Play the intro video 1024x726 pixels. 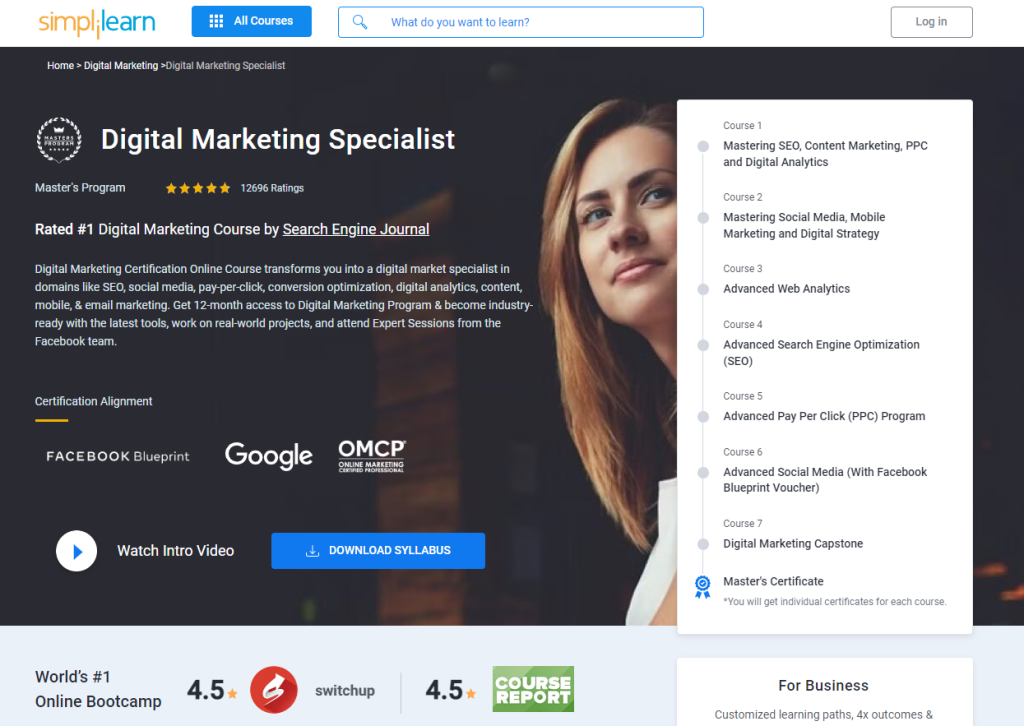pyautogui.click(x=76, y=551)
